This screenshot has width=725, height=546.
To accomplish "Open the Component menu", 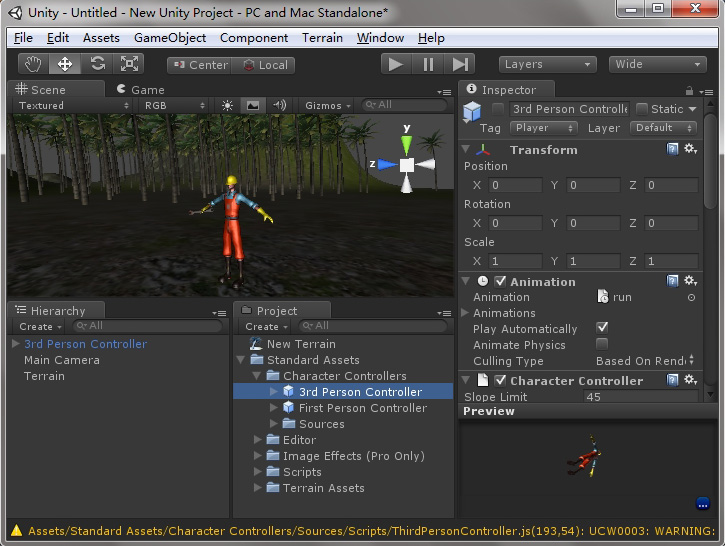I will tap(254, 38).
